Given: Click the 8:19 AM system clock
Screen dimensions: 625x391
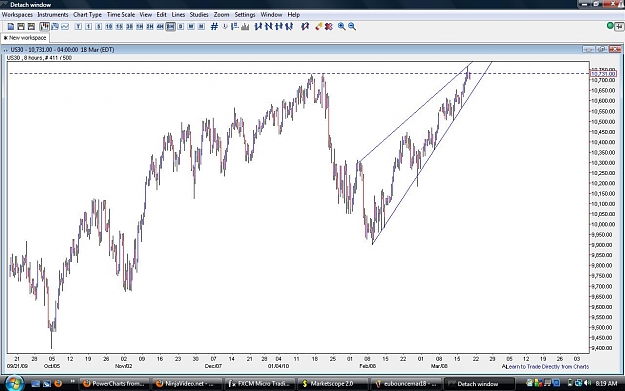Looking at the screenshot, I should point(606,383).
